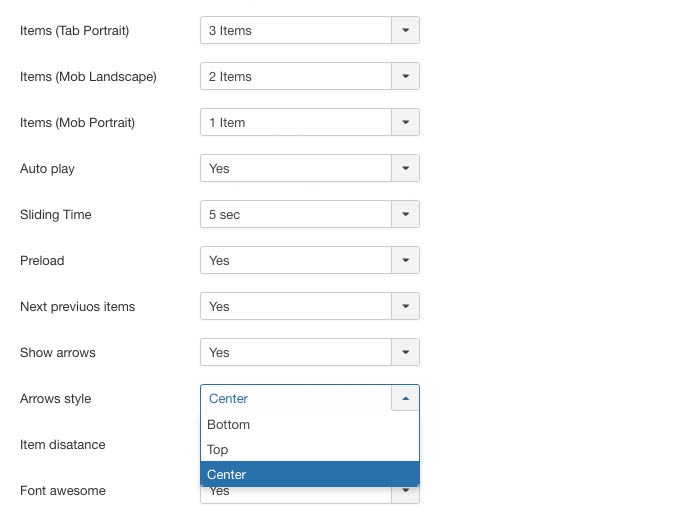Expand the Sliding Time dropdown arrow
The height and width of the screenshot is (525, 700).
[405, 215]
